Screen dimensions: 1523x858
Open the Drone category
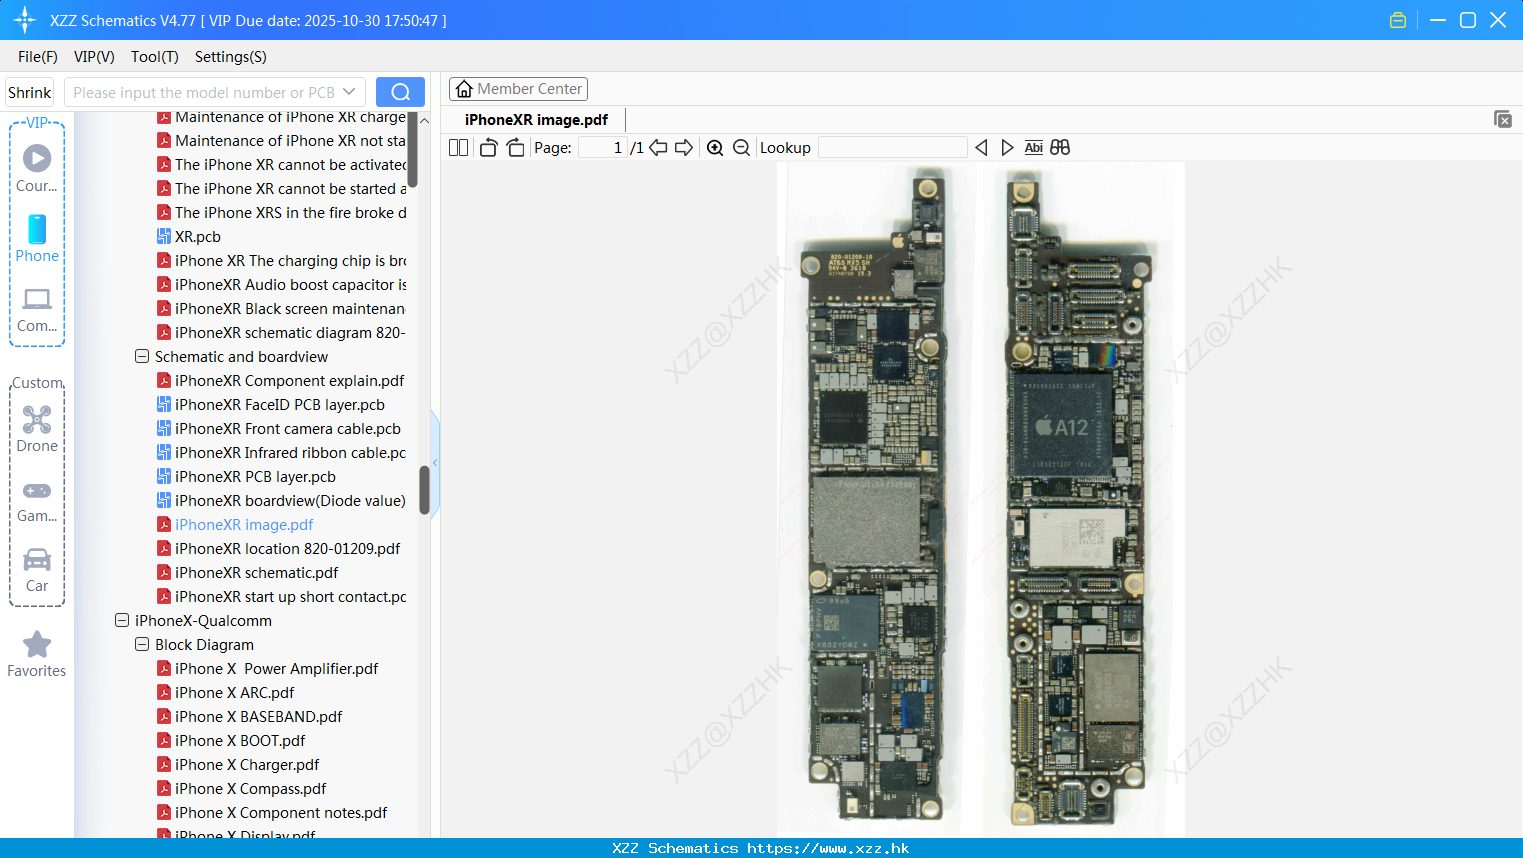tap(37, 429)
